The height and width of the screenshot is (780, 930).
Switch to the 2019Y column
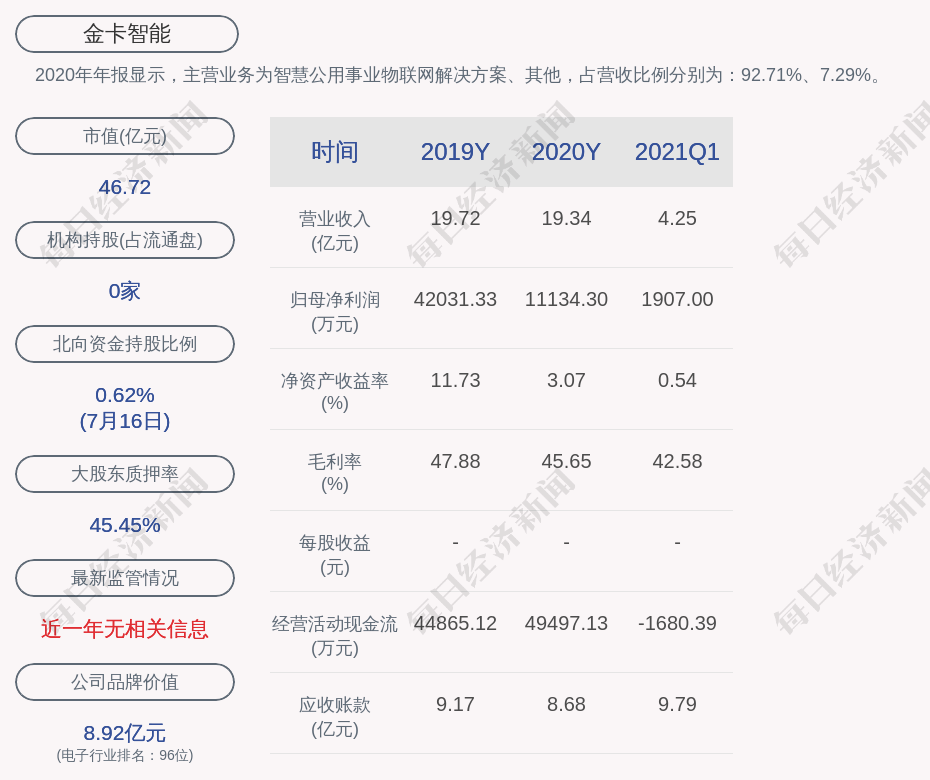point(455,151)
